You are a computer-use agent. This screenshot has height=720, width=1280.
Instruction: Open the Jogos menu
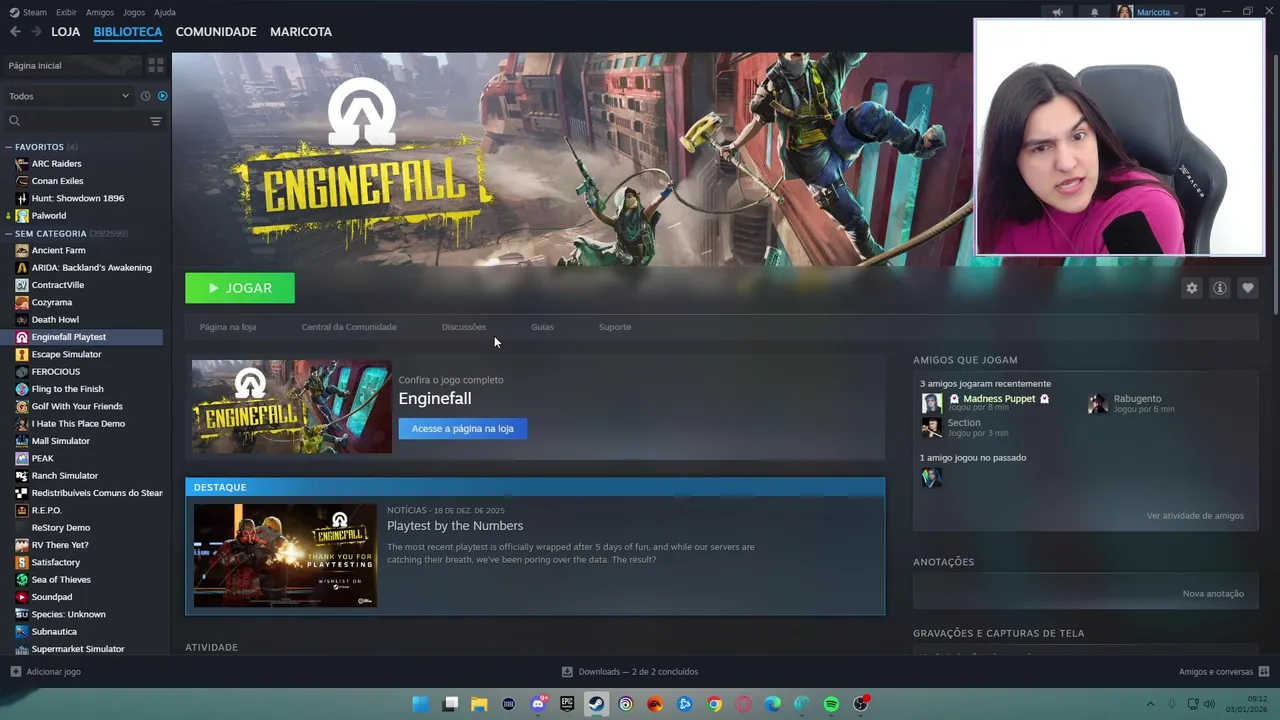pyautogui.click(x=133, y=12)
